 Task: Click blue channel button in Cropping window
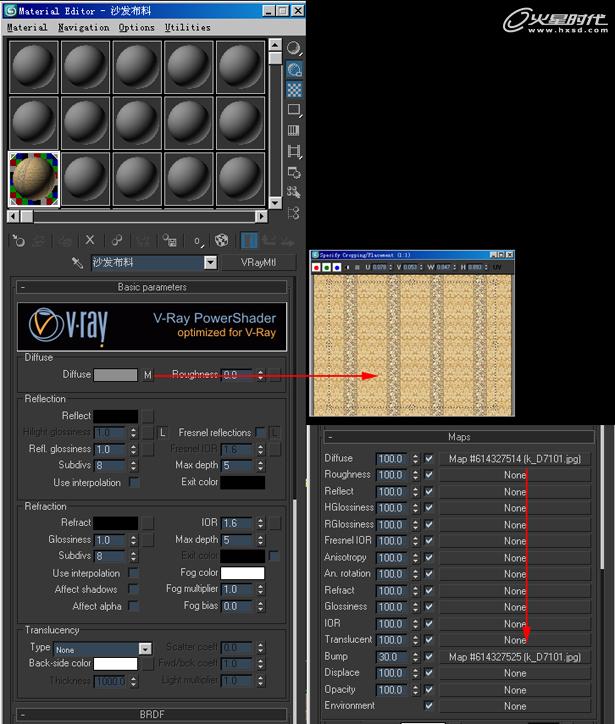[337, 267]
